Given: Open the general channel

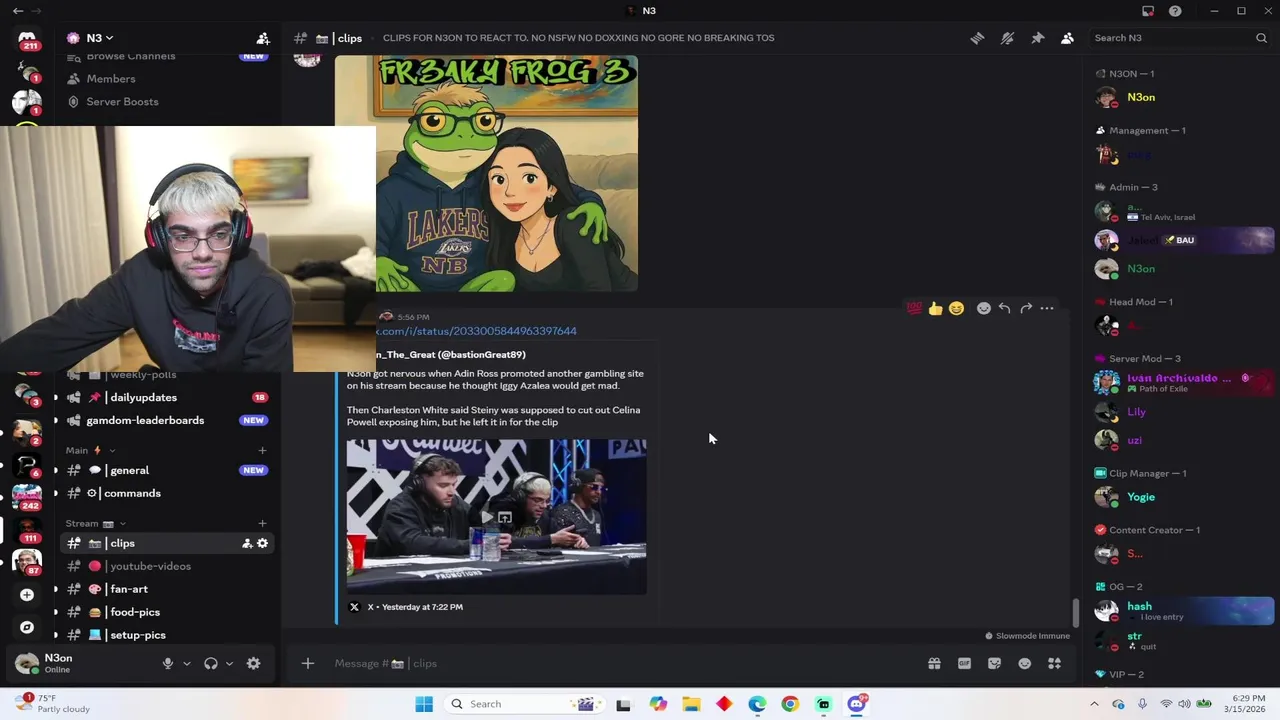Looking at the screenshot, I should [129, 470].
